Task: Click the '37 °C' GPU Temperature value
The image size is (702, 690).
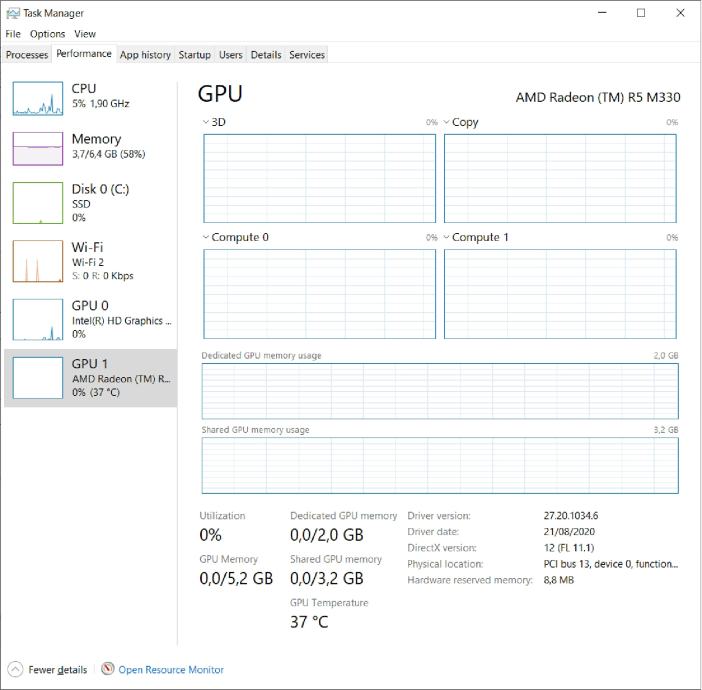Action: click(309, 622)
